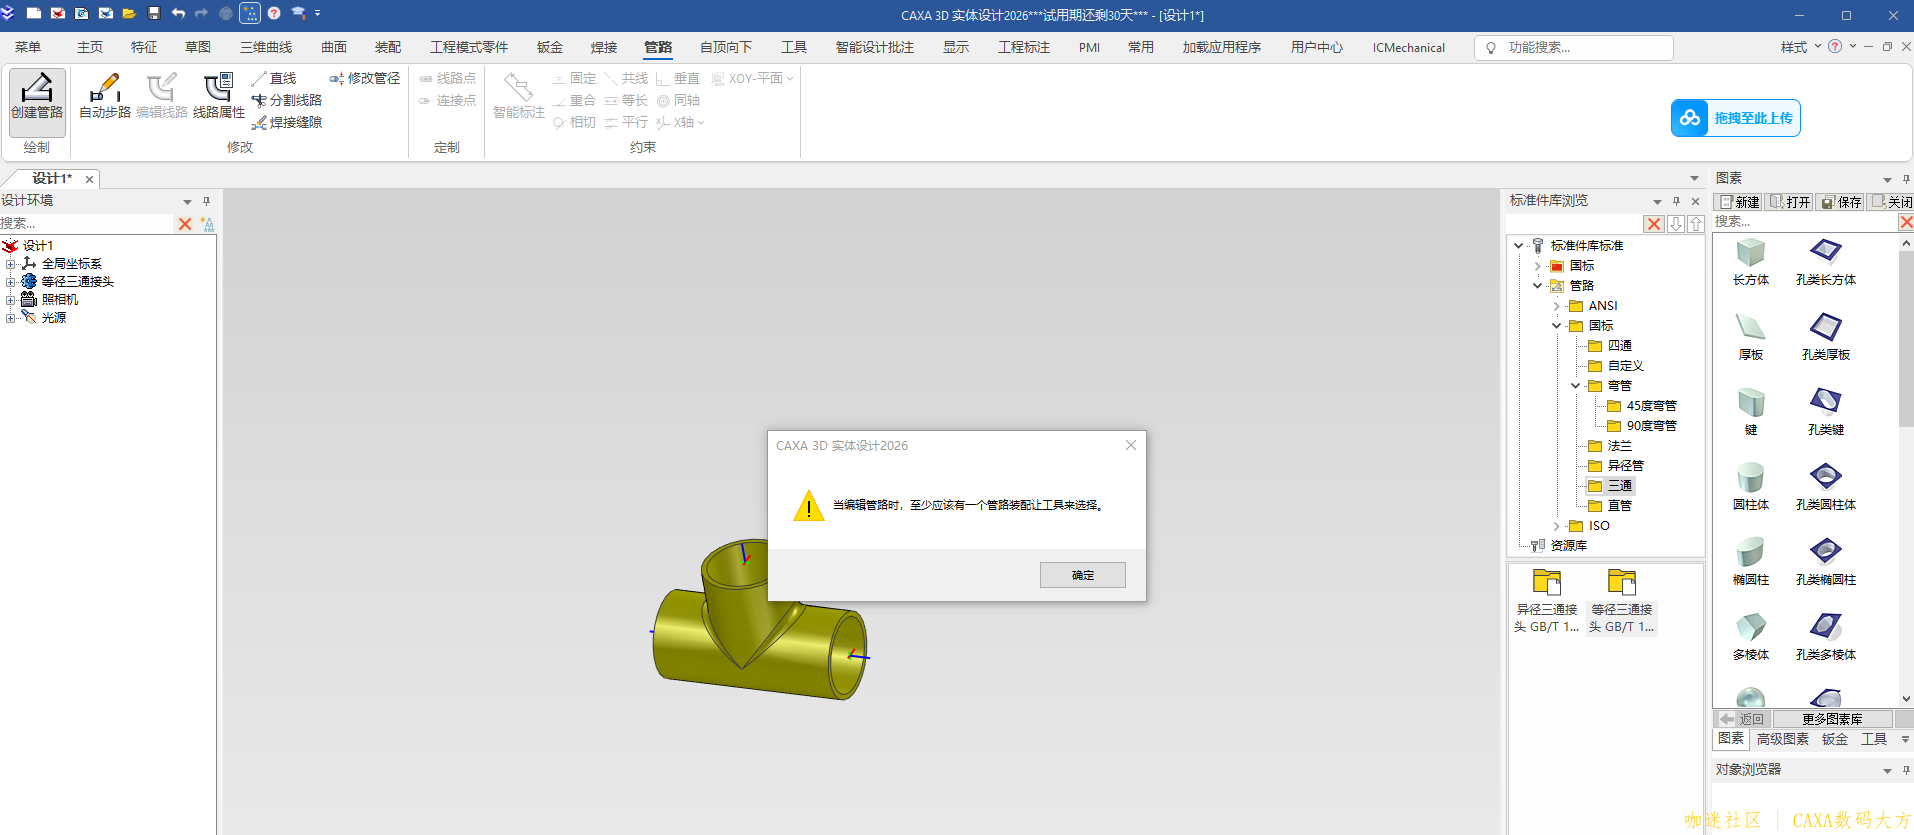The height and width of the screenshot is (835, 1914).
Task: Click 打开 in the 图素 panel
Action: 1790,202
